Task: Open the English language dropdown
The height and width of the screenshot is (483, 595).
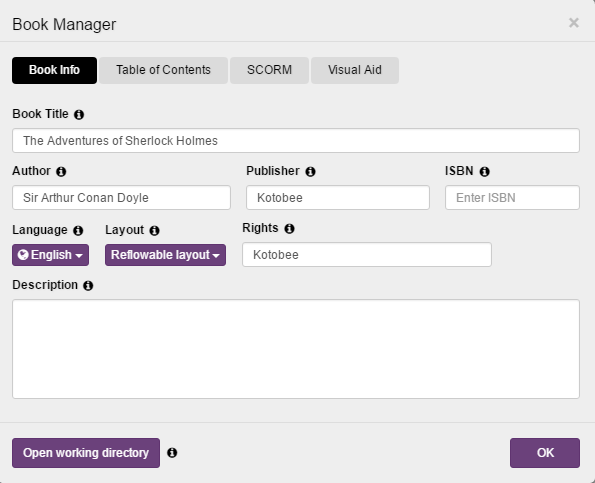Action: click(50, 255)
